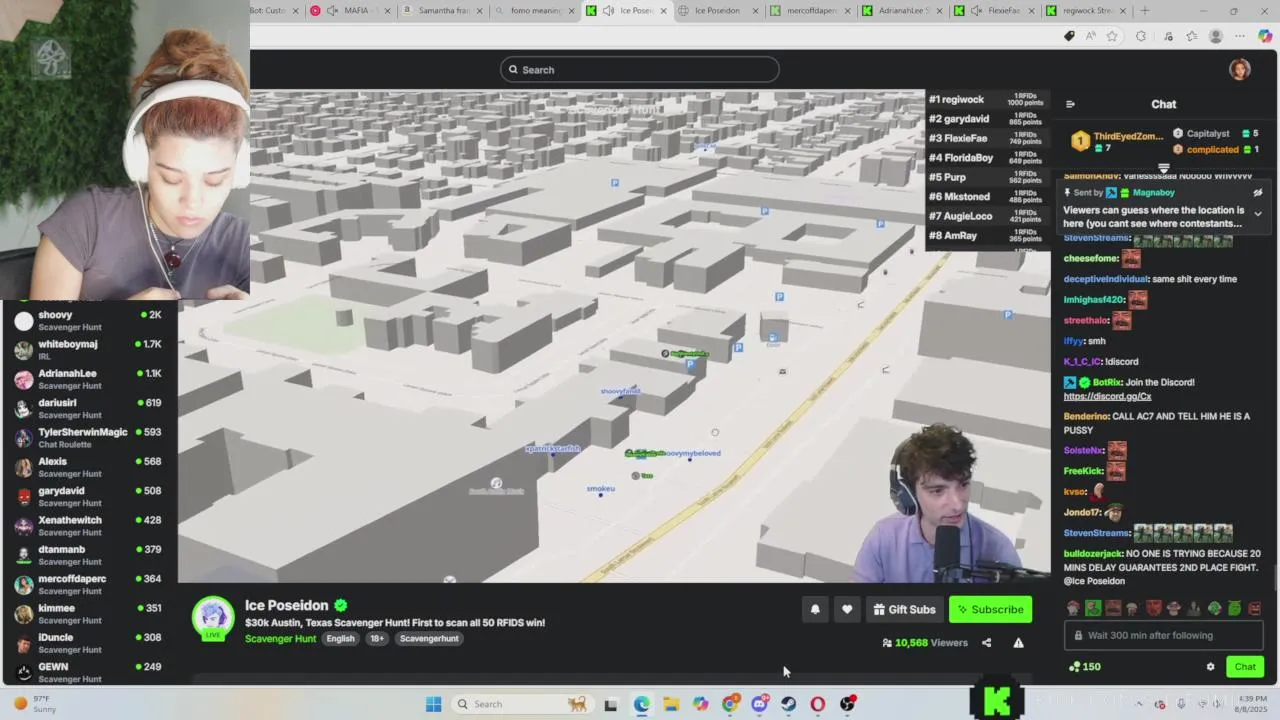1280x720 pixels.
Task: Open iDuncle channel in sidebar
Action: [89, 643]
